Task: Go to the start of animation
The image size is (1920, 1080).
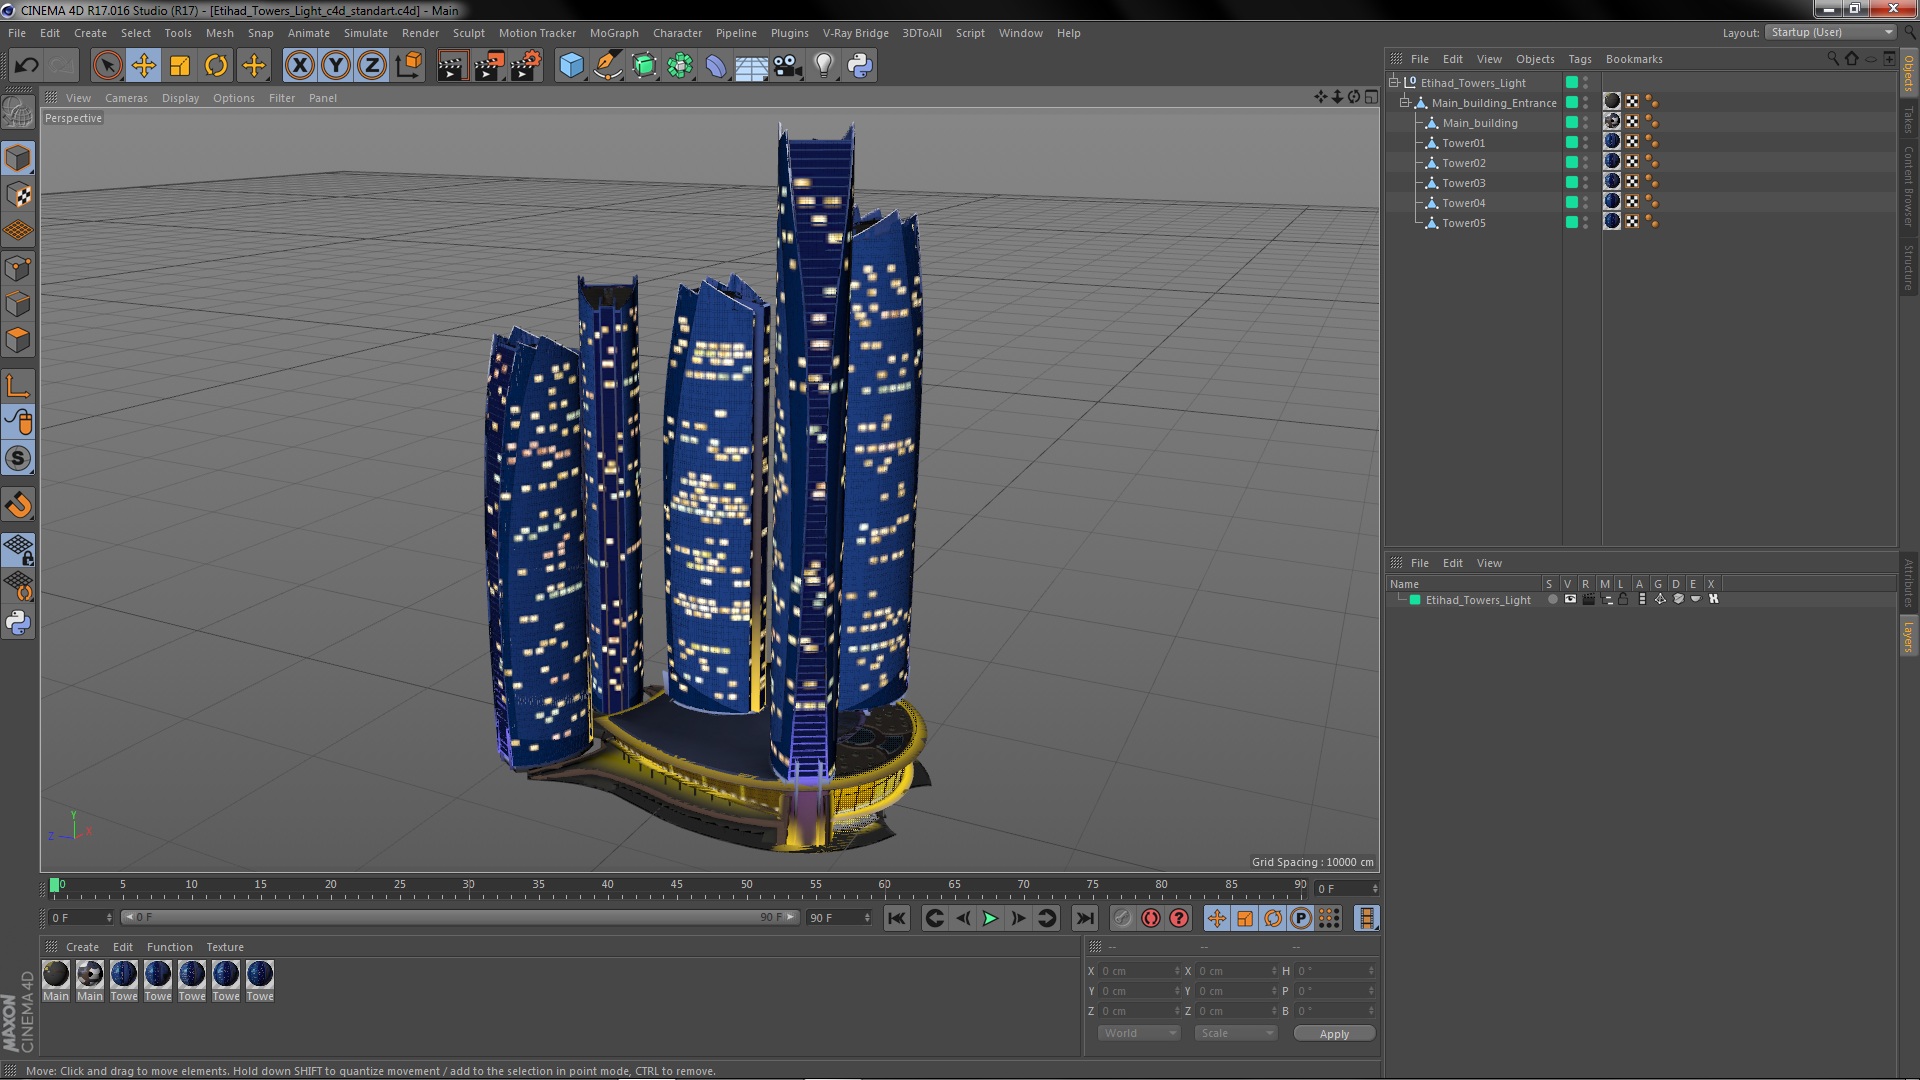Action: pos(897,918)
